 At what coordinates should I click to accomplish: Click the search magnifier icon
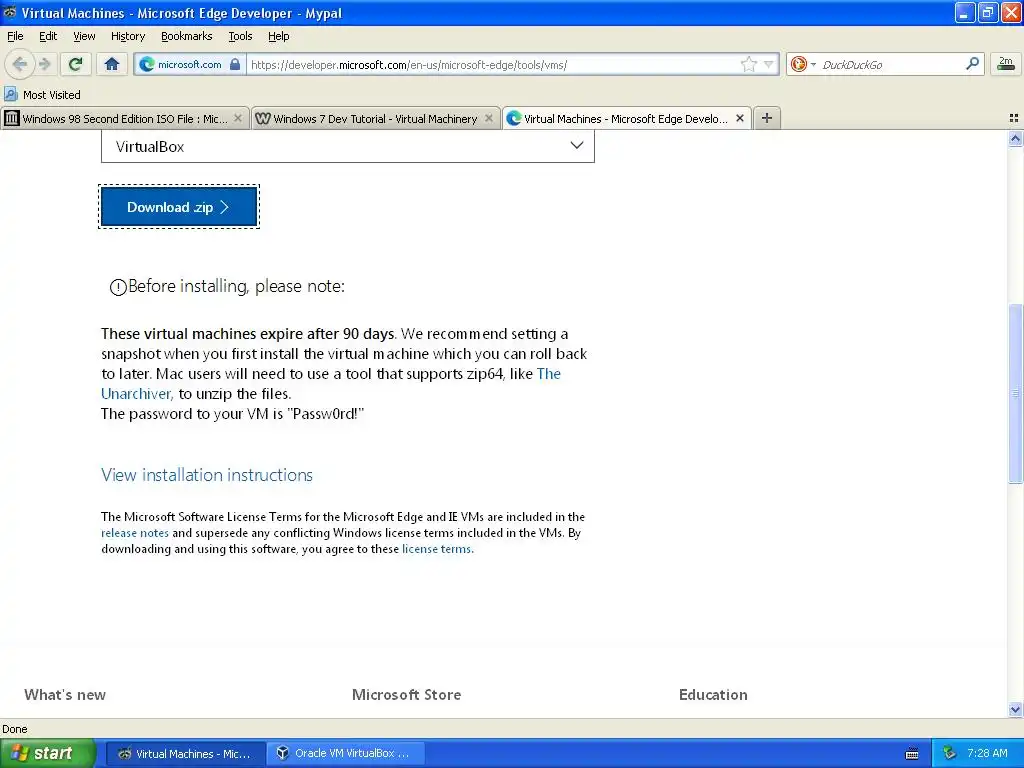pos(972,64)
